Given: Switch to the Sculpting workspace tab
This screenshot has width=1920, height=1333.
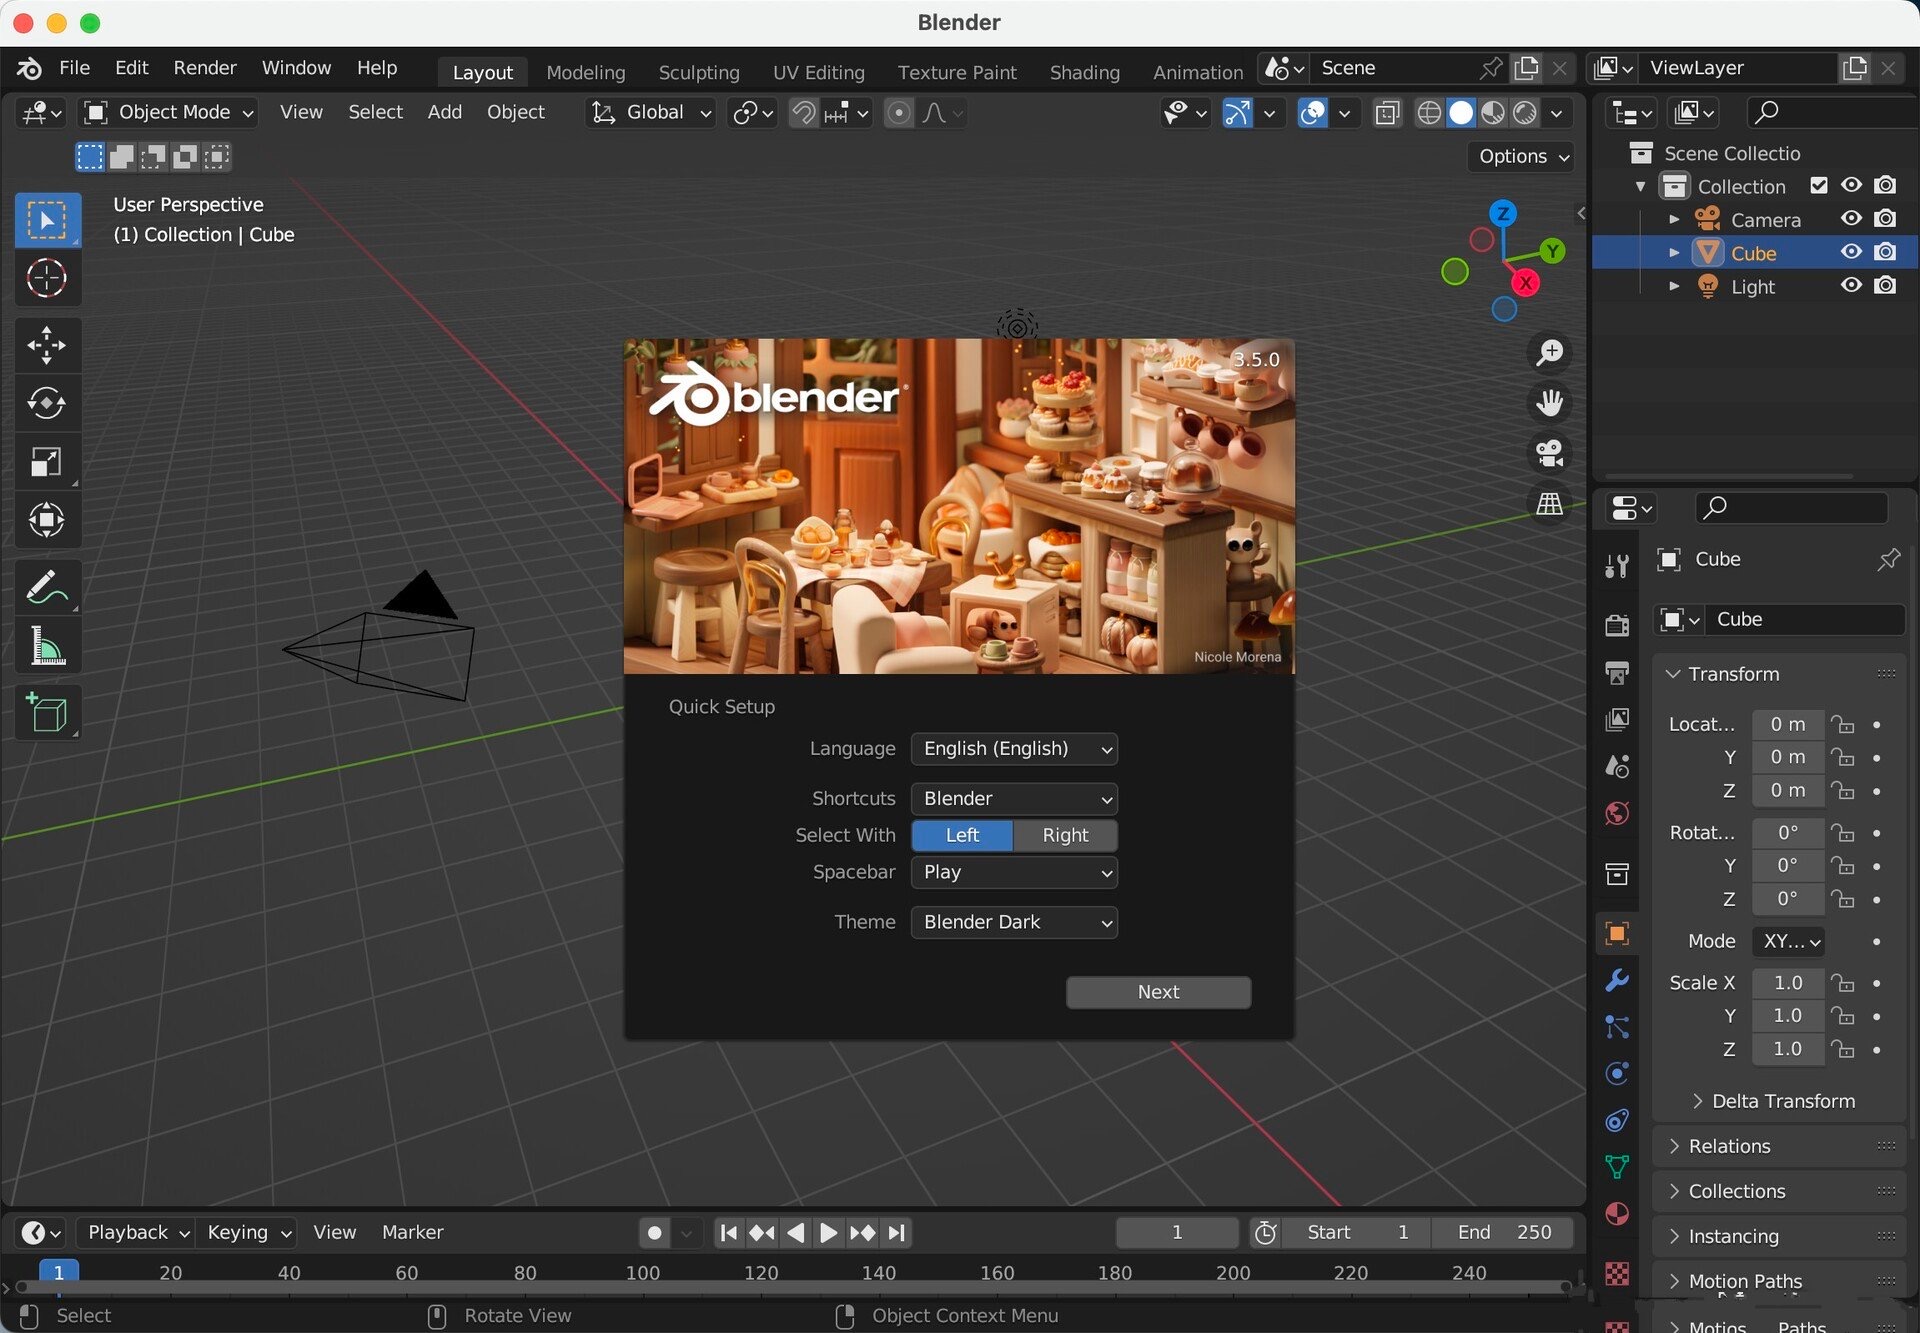Looking at the screenshot, I should [698, 72].
